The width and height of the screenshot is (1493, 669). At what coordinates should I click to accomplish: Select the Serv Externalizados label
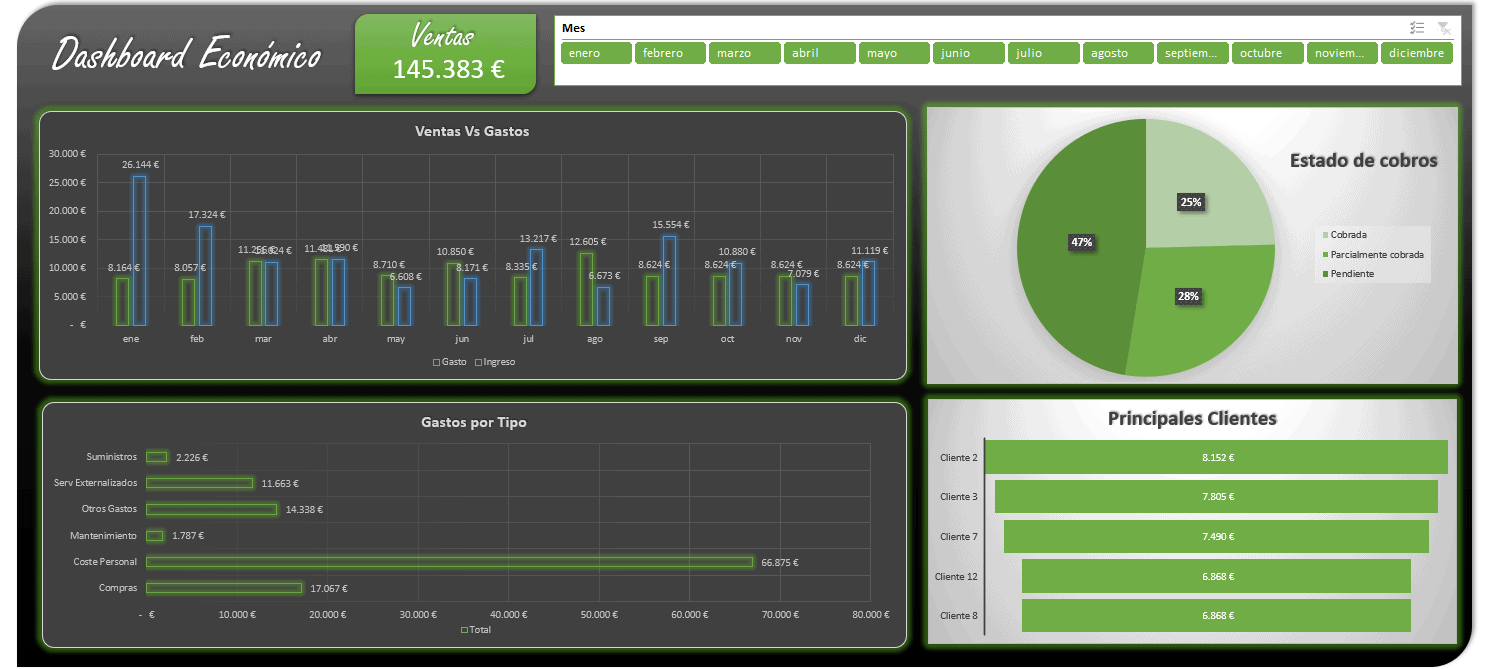coord(96,483)
